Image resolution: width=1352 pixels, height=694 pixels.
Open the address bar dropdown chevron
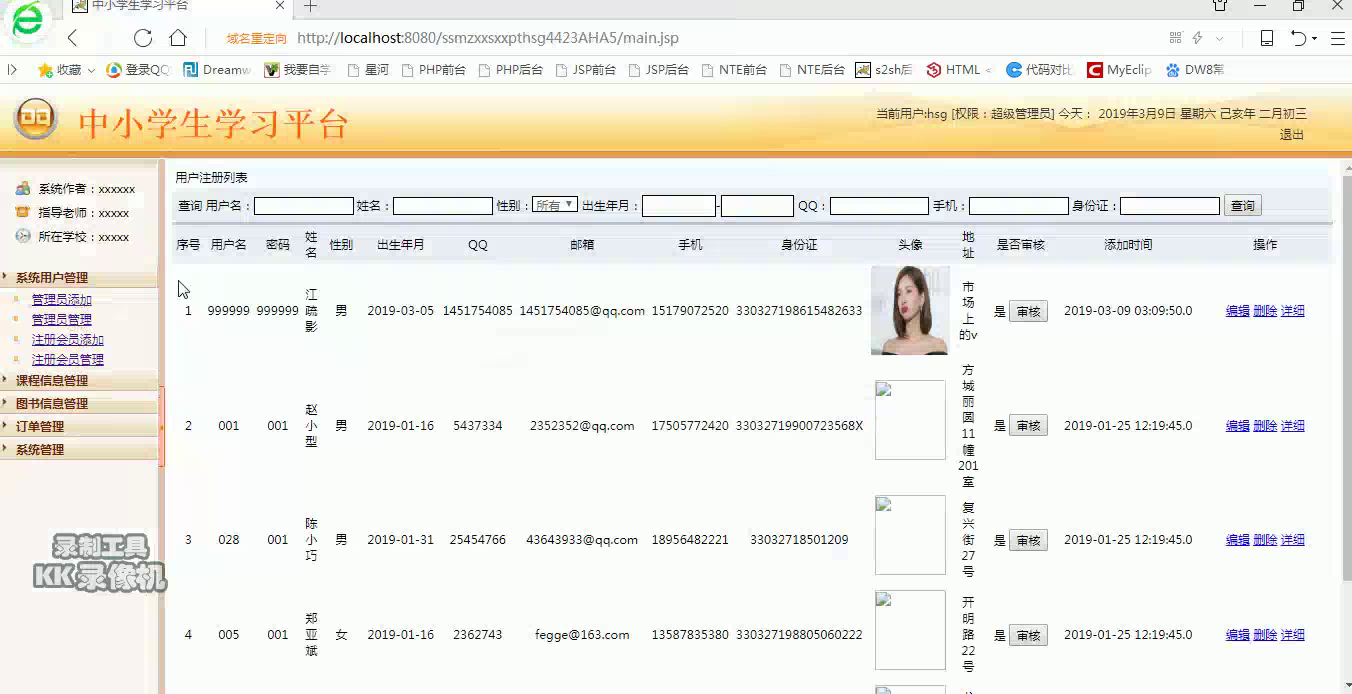tap(1219, 39)
